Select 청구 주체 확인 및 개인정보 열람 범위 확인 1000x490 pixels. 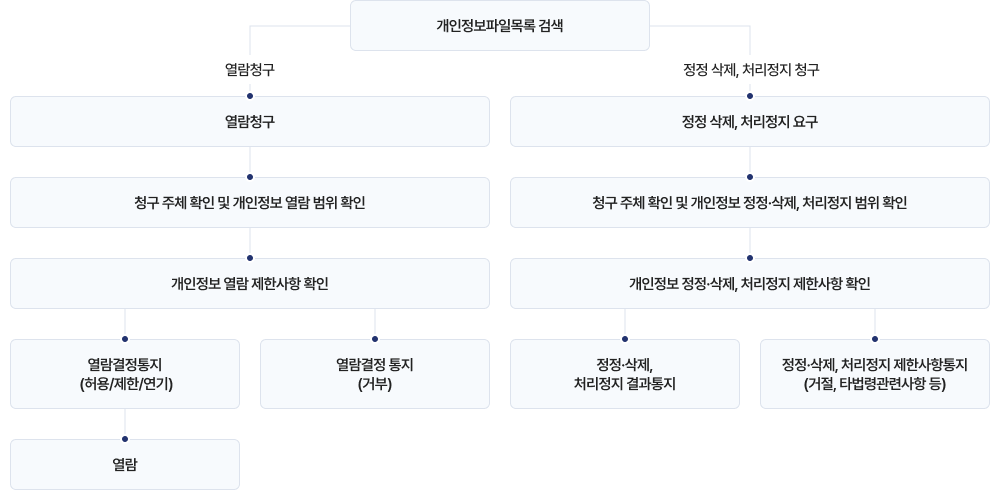(x=250, y=202)
